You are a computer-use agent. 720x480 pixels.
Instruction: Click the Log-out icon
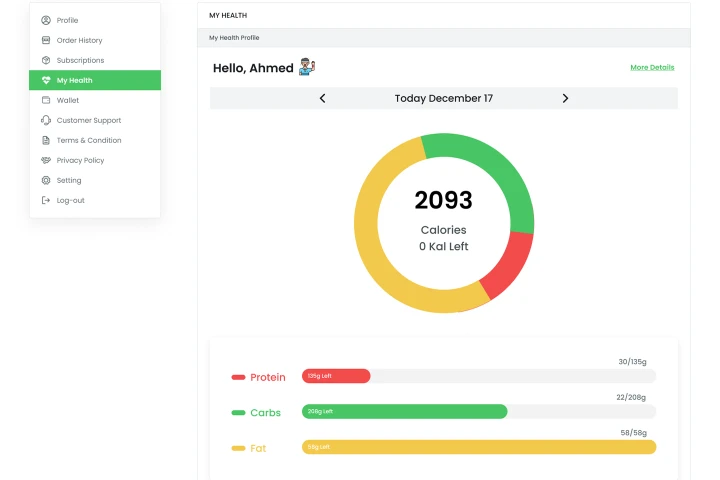[46, 200]
